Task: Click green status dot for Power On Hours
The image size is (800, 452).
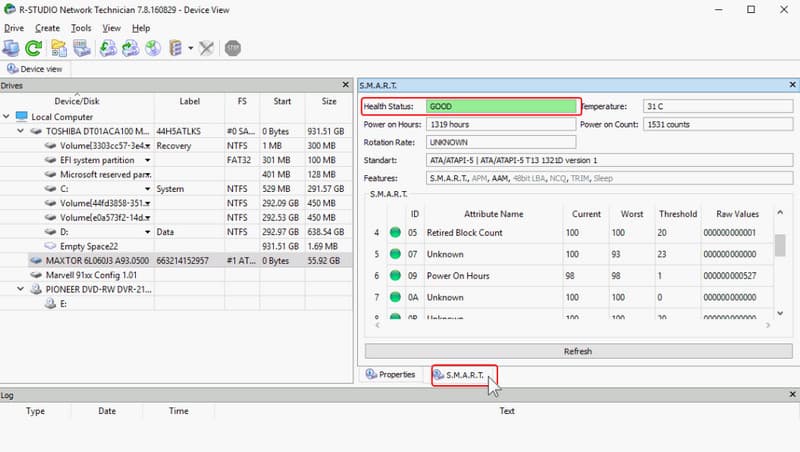Action: (x=395, y=275)
